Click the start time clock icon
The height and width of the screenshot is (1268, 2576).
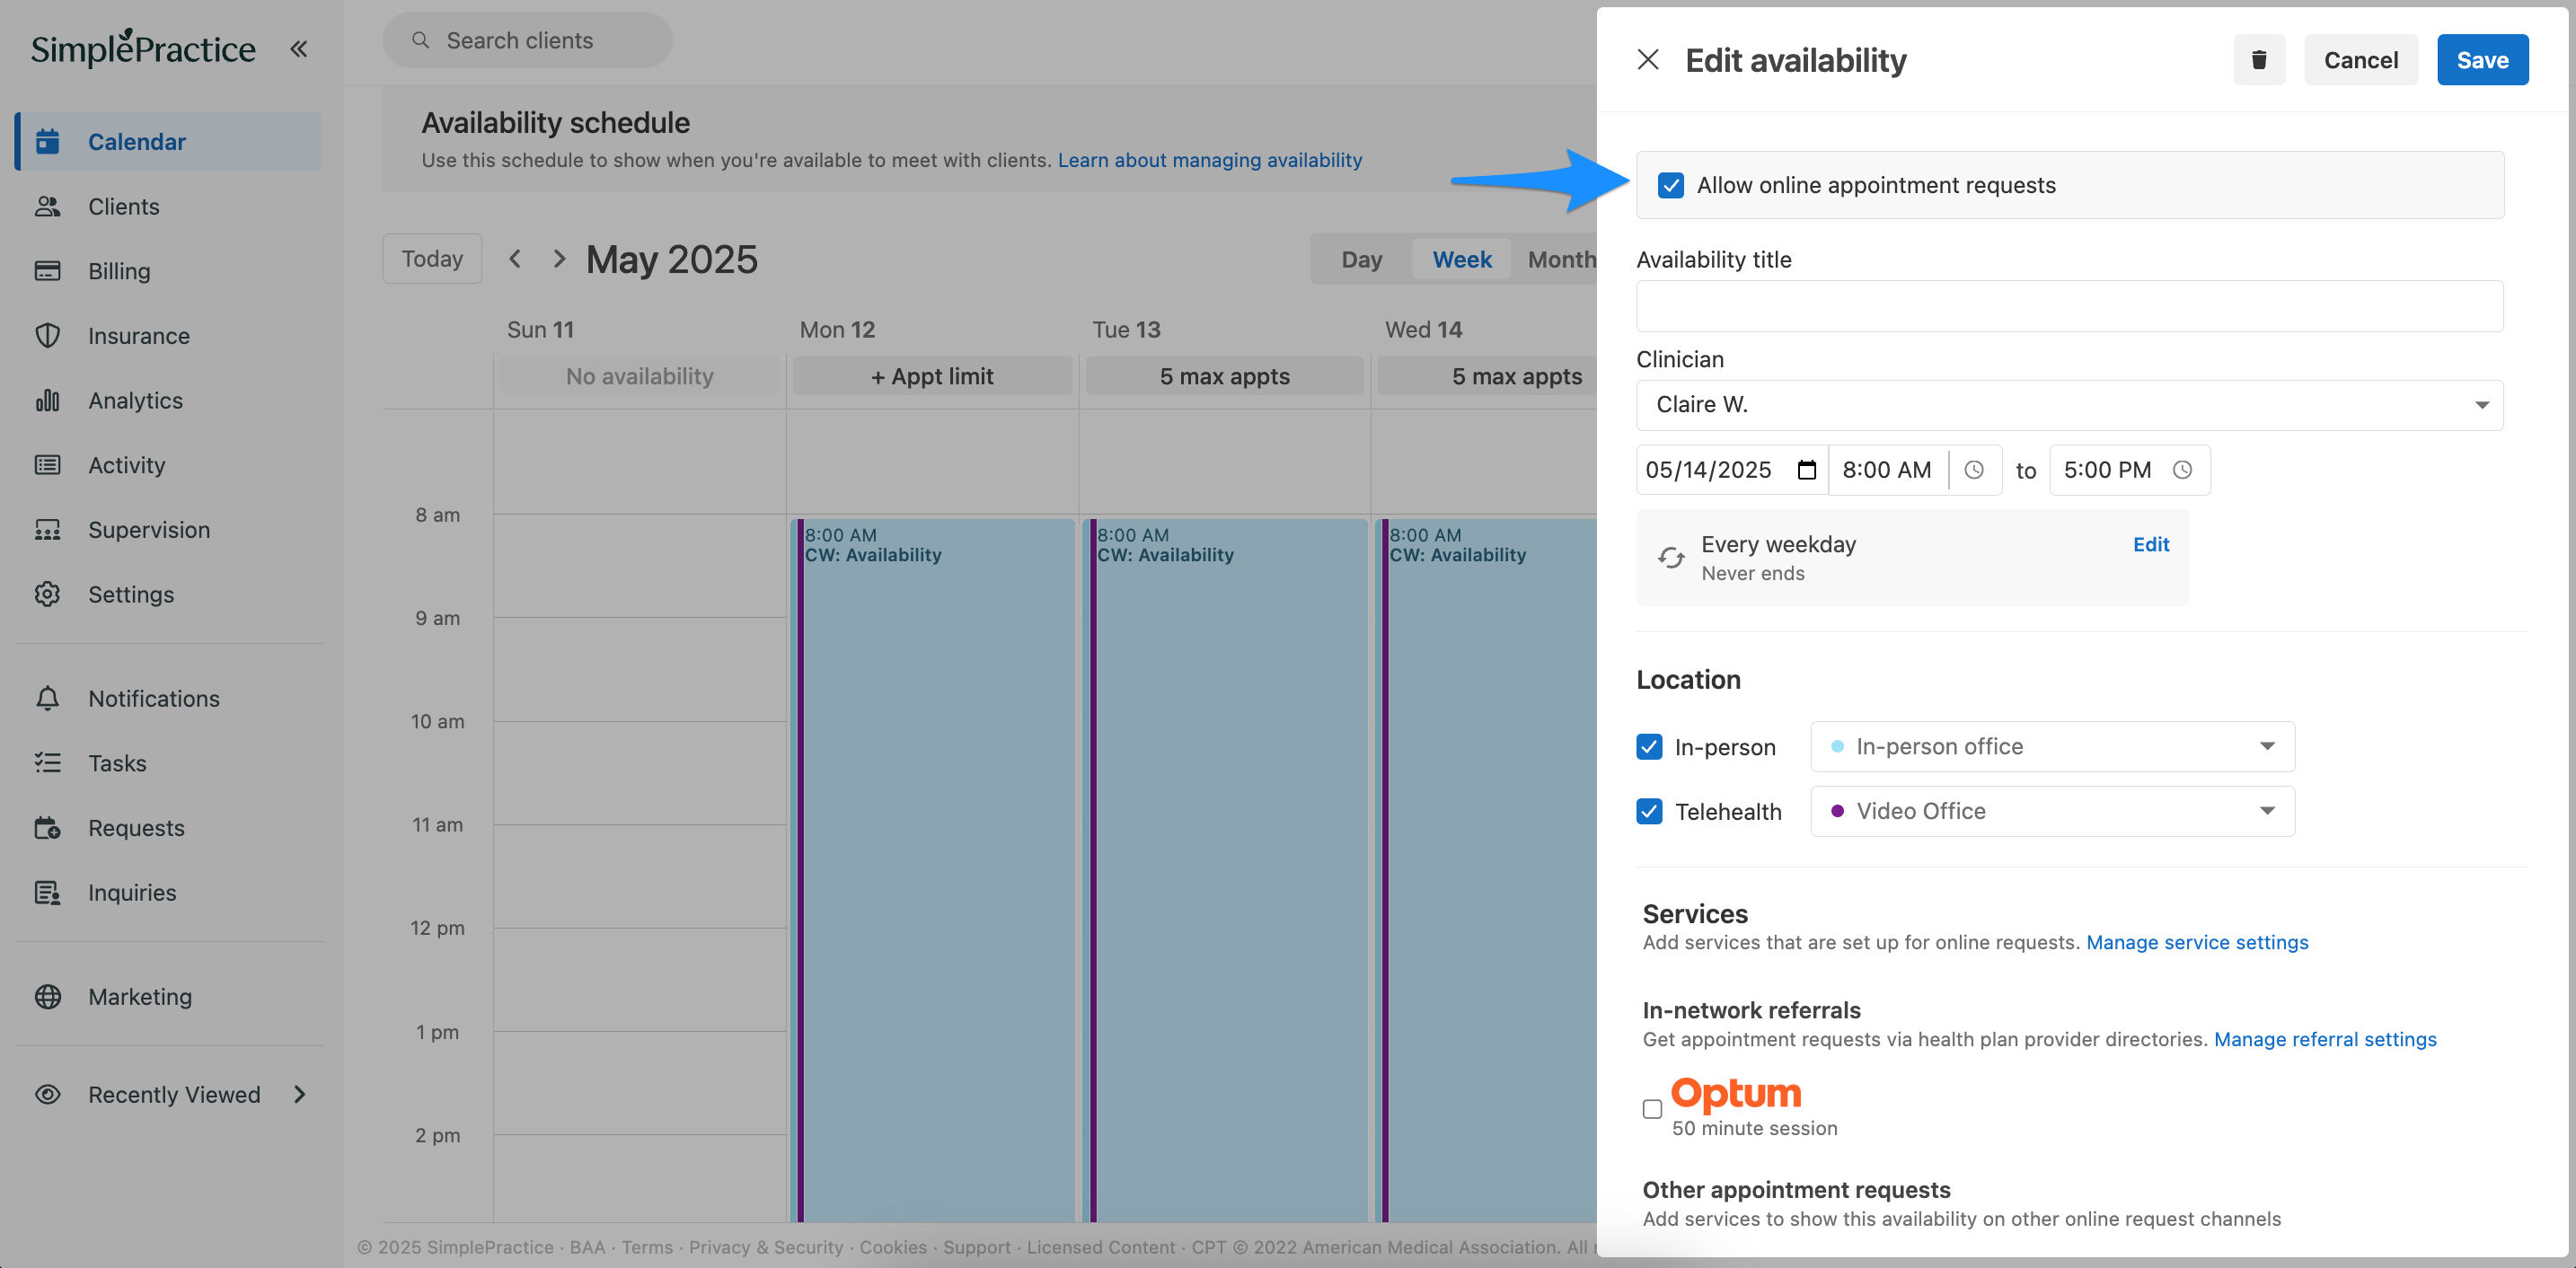[1973, 470]
